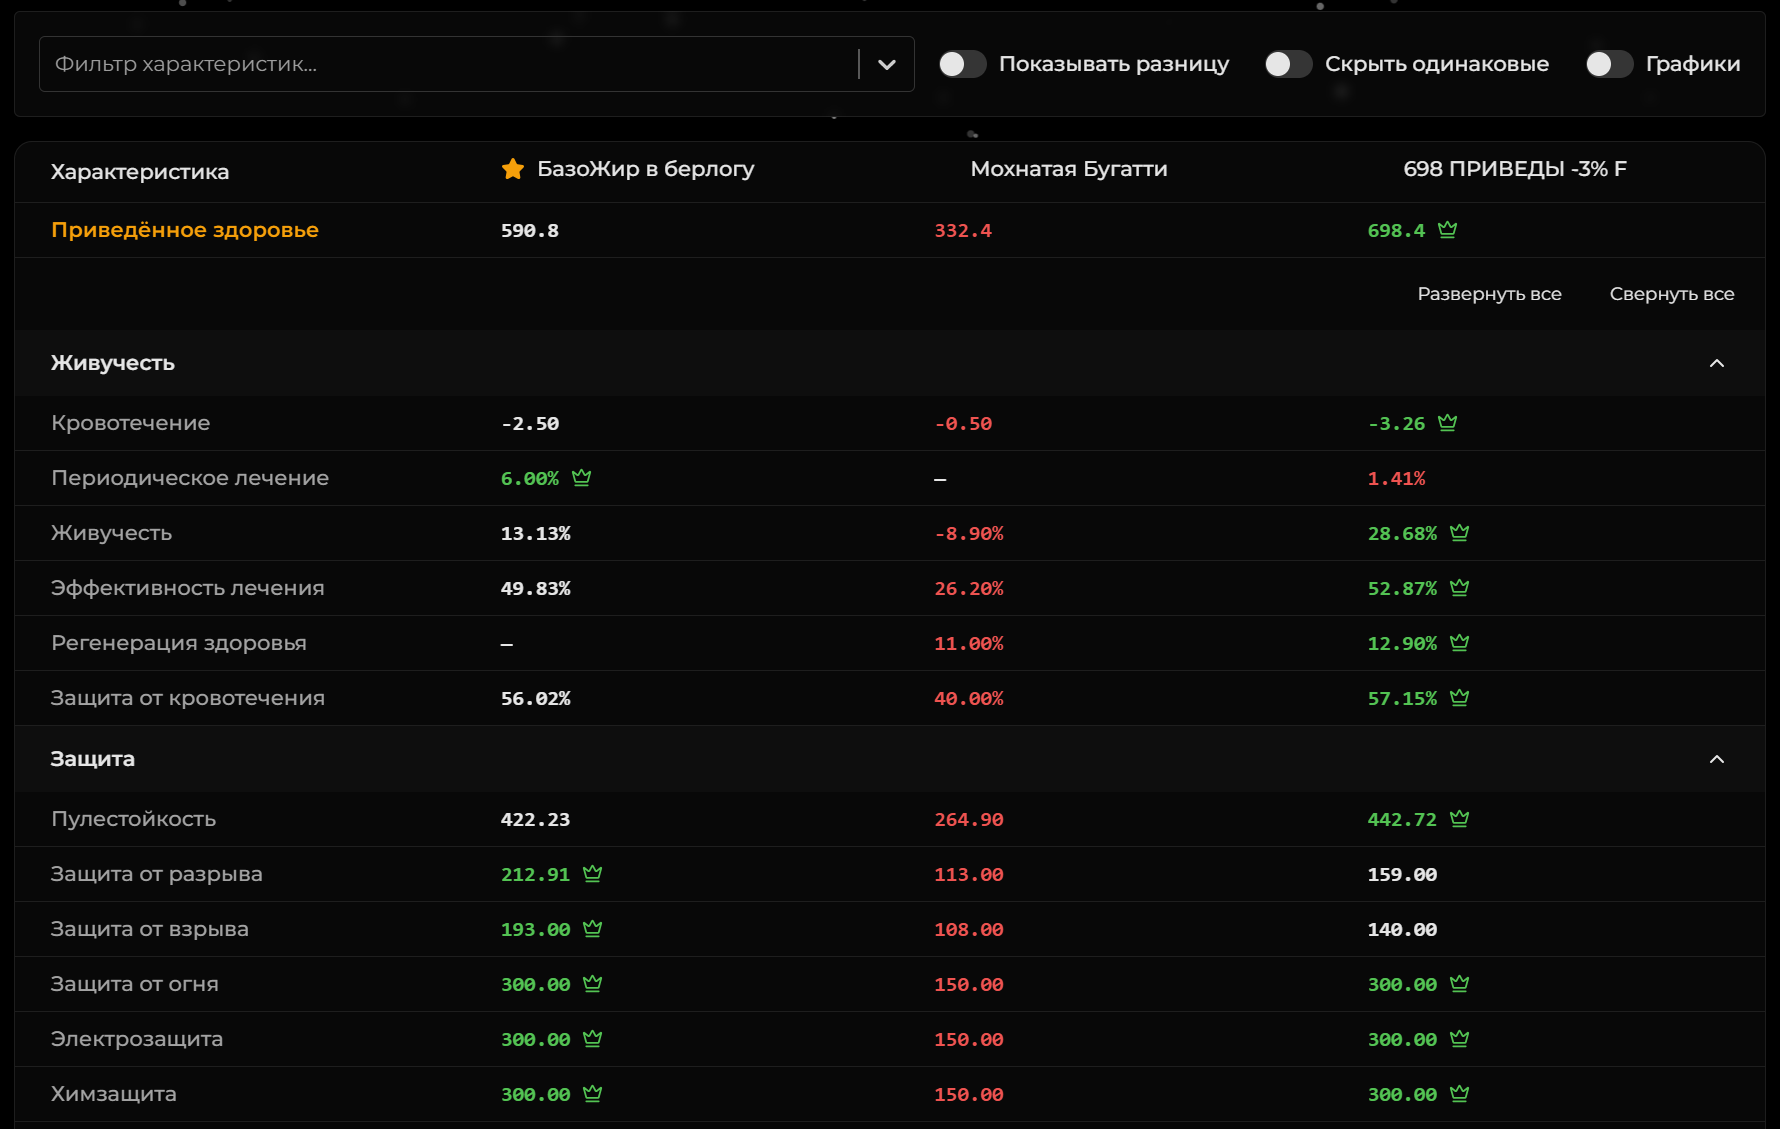
Task: Click the star icon beside БазоЖир в берлогу
Action: [x=513, y=169]
